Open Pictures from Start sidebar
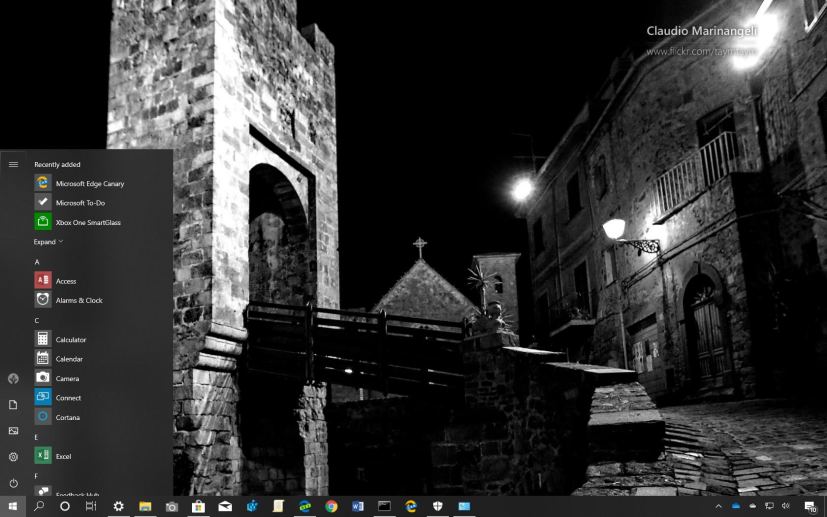Viewport: 827px width, 517px height. (x=13, y=430)
